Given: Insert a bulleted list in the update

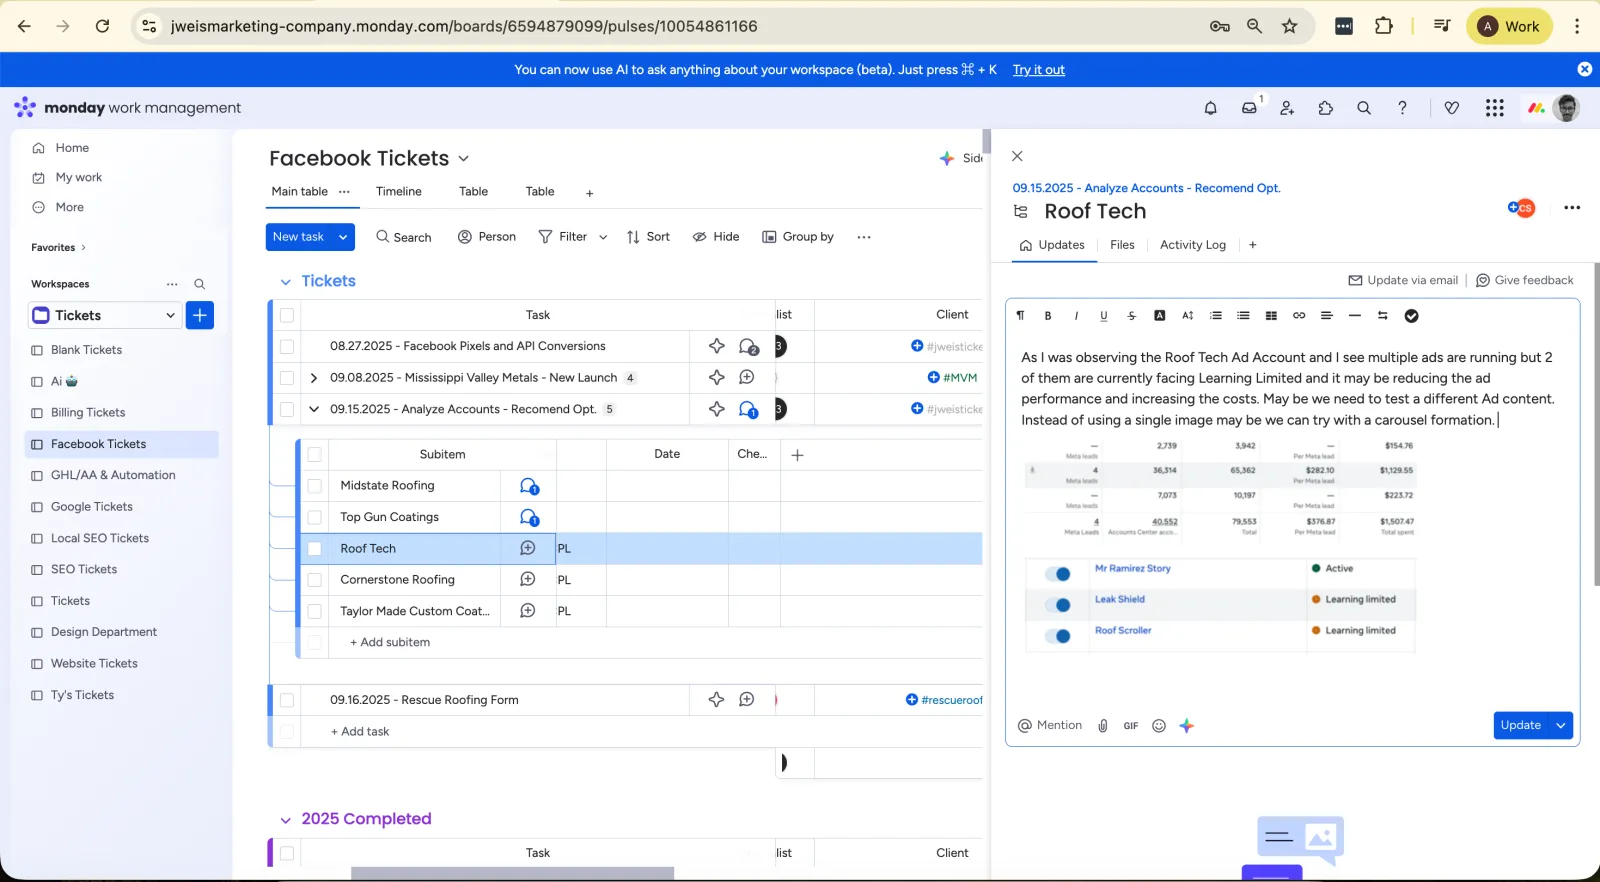Looking at the screenshot, I should 1243,316.
